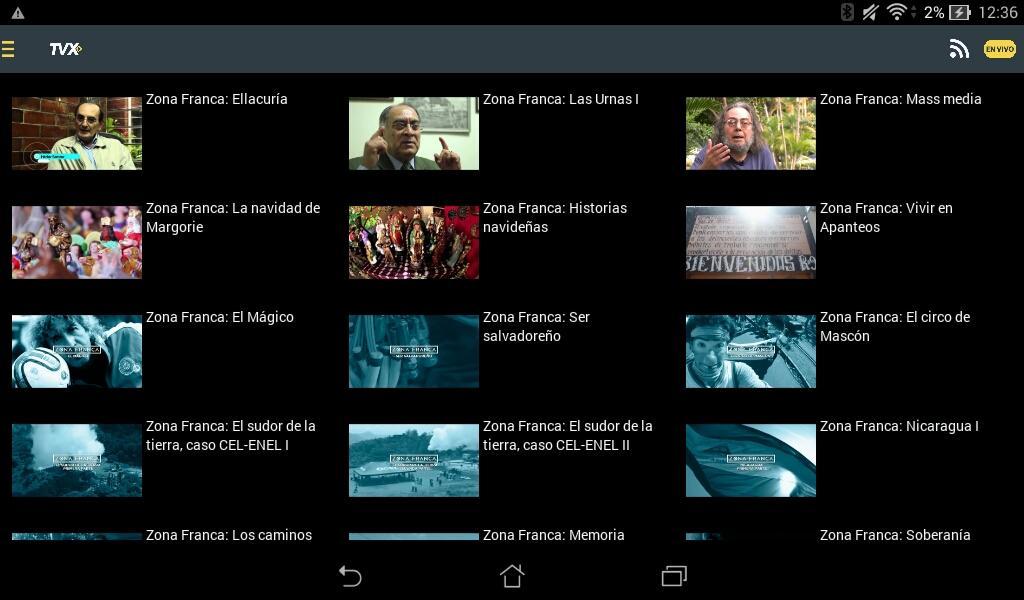1024x600 pixels.
Task: Open the El circo de Mascón thumbnail
Action: pos(751,351)
